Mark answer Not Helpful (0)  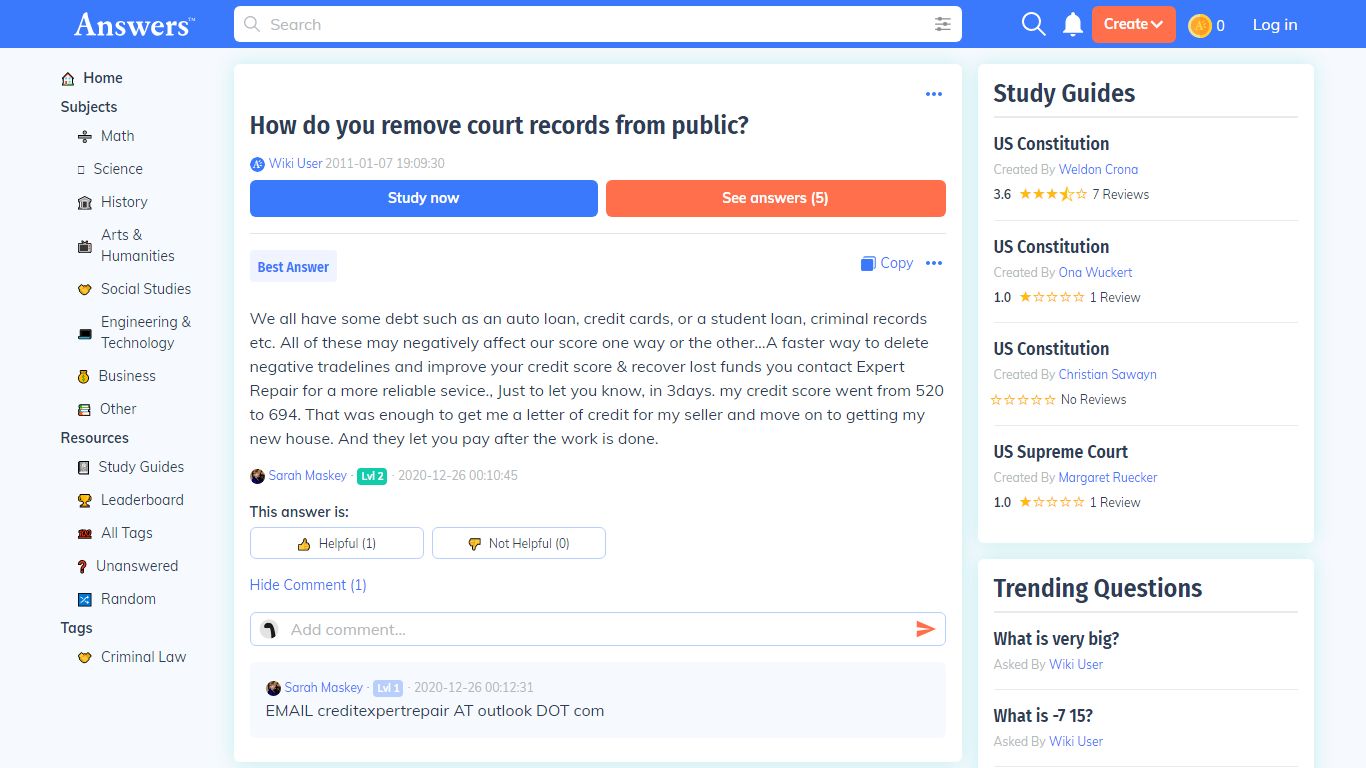tap(519, 543)
